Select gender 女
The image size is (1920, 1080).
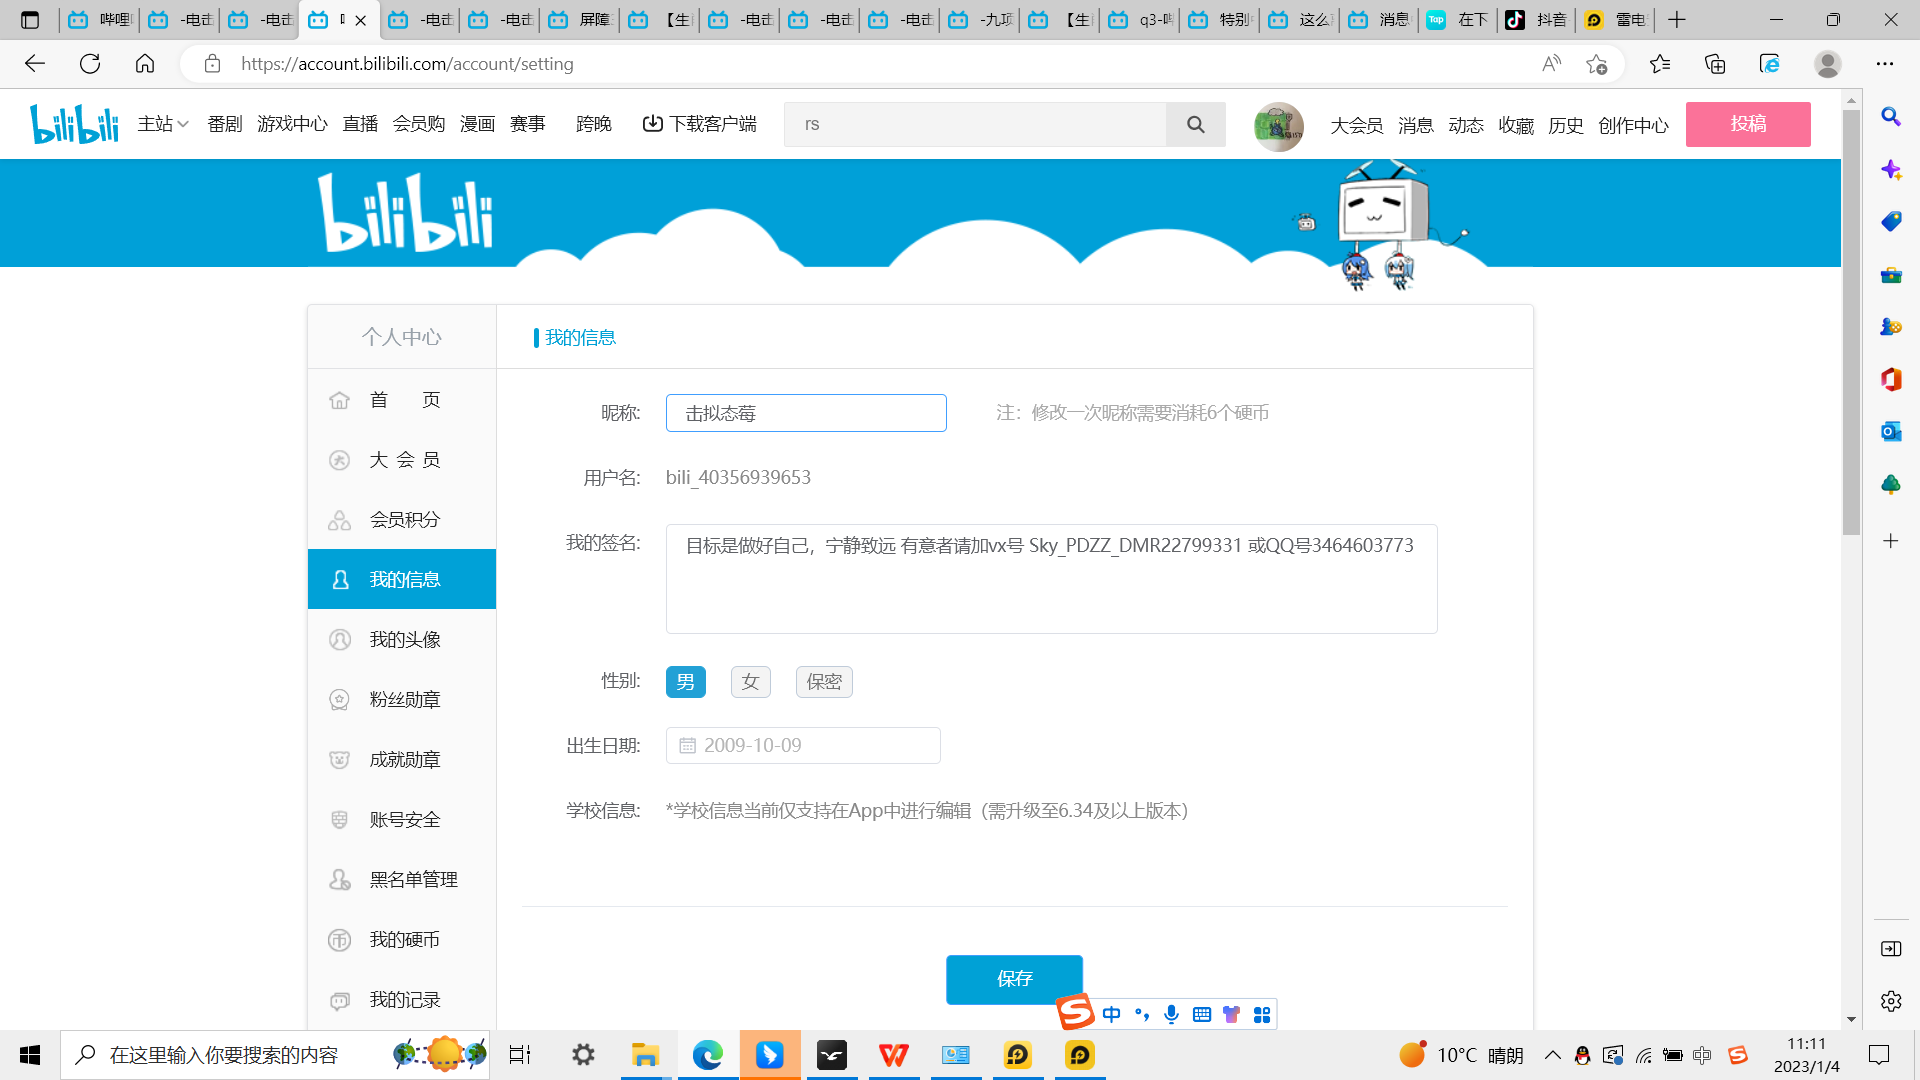751,682
